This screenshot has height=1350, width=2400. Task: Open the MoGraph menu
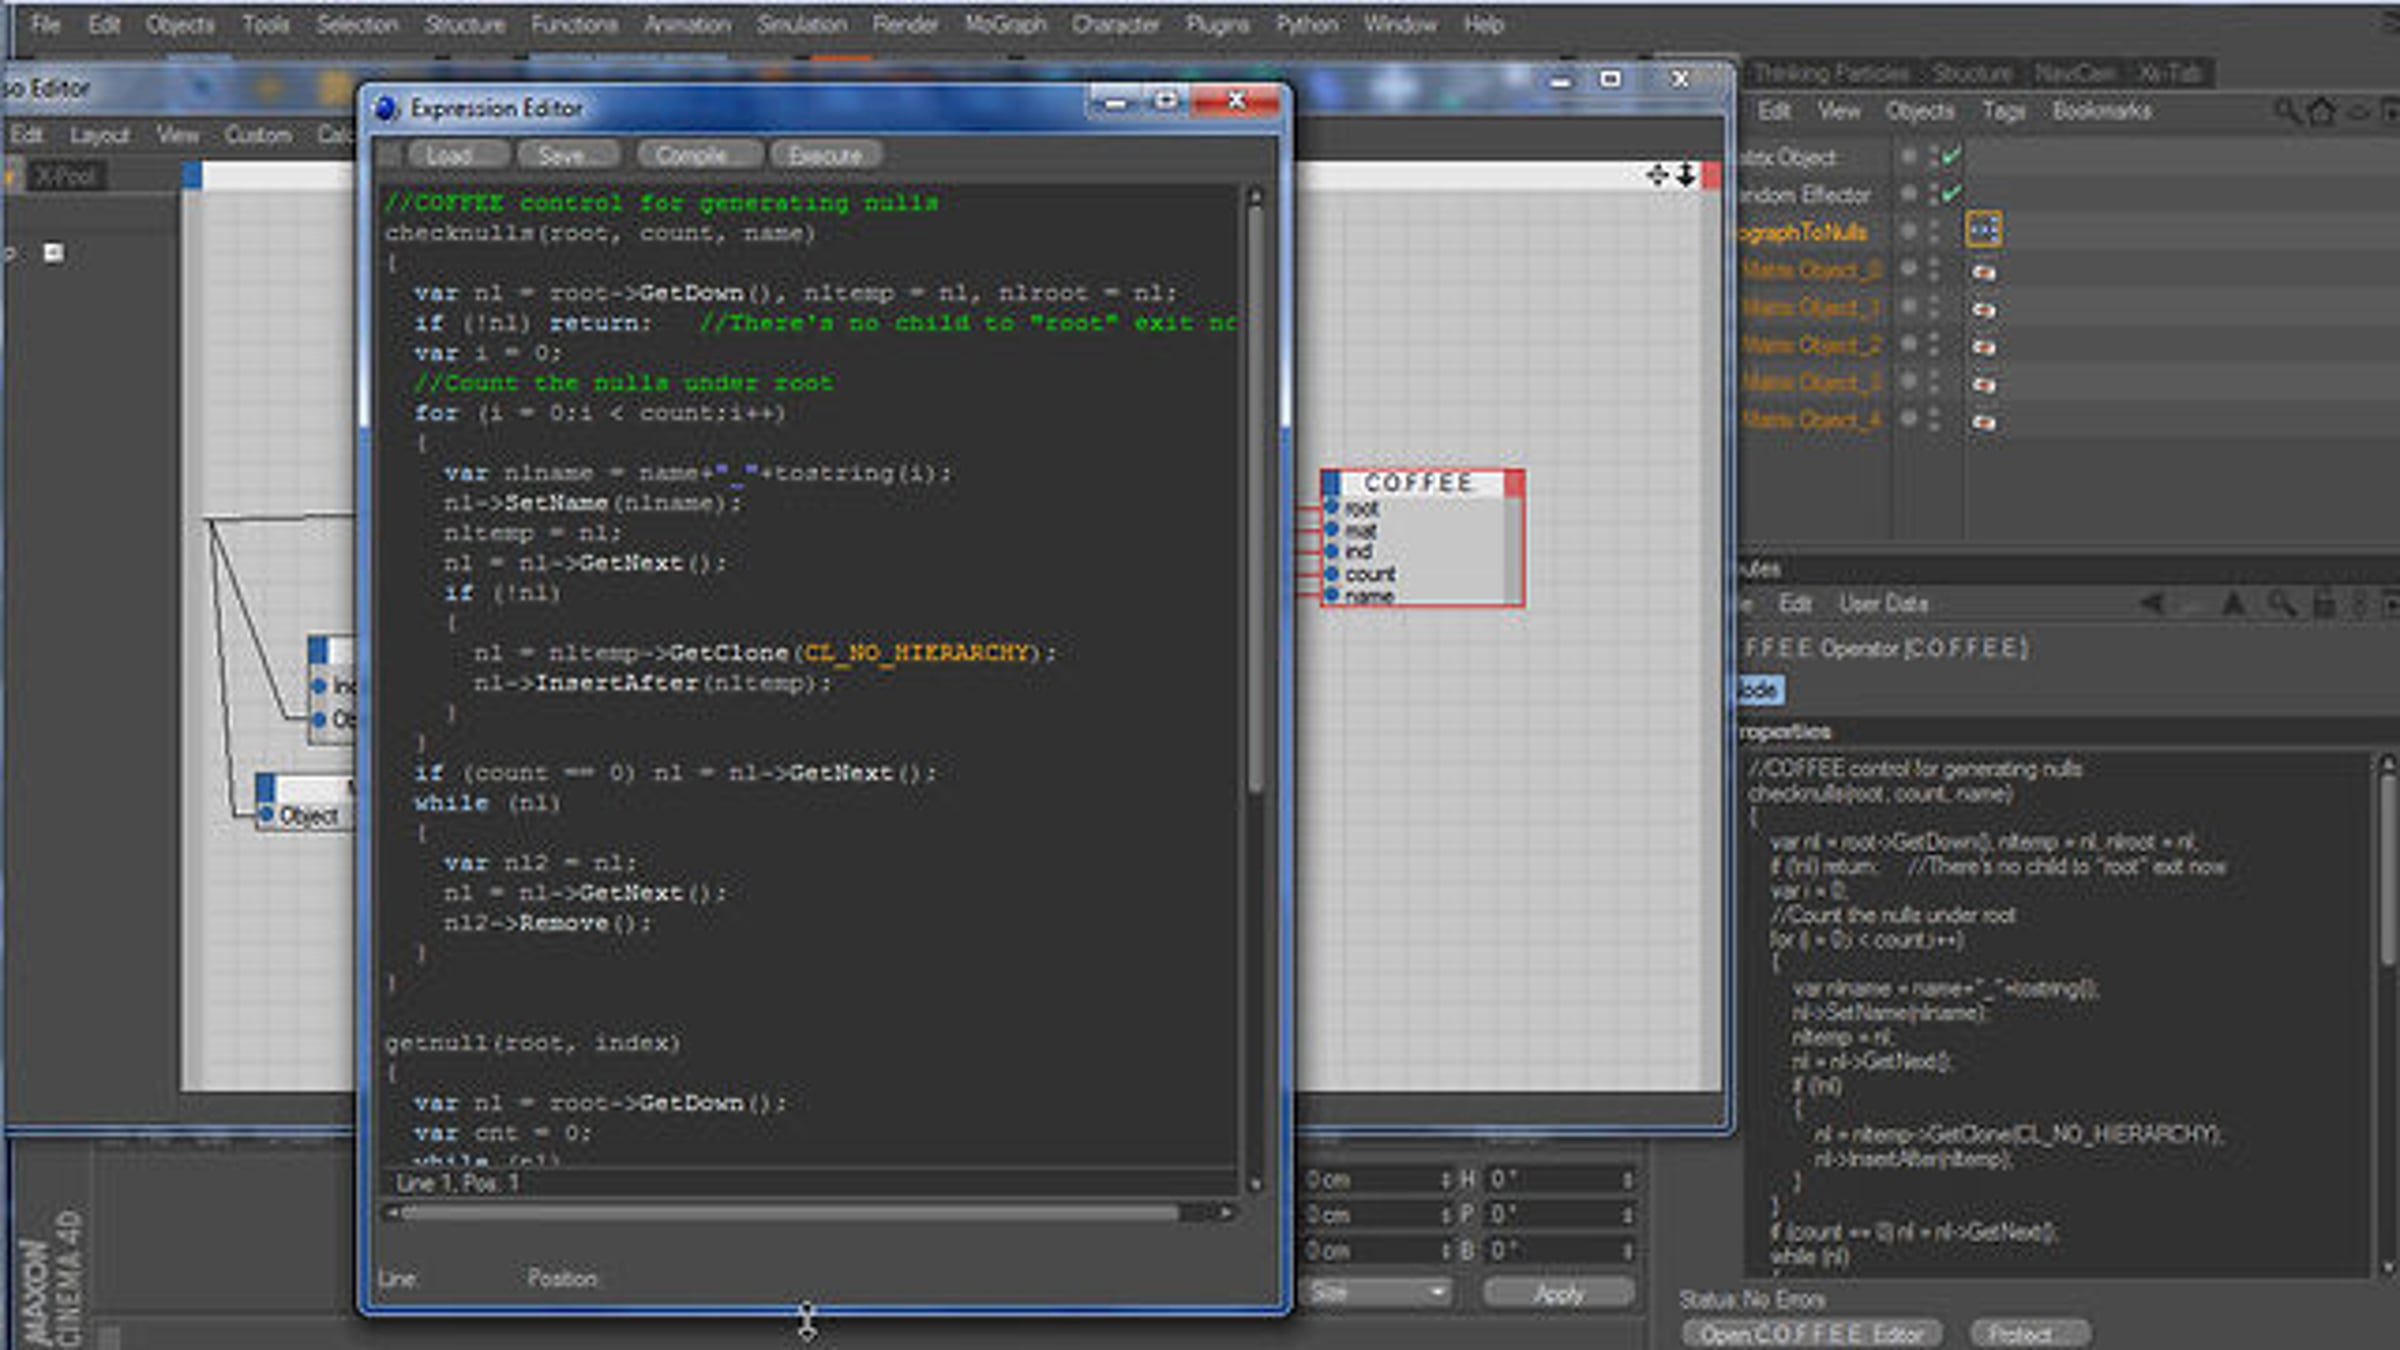[x=1005, y=24]
